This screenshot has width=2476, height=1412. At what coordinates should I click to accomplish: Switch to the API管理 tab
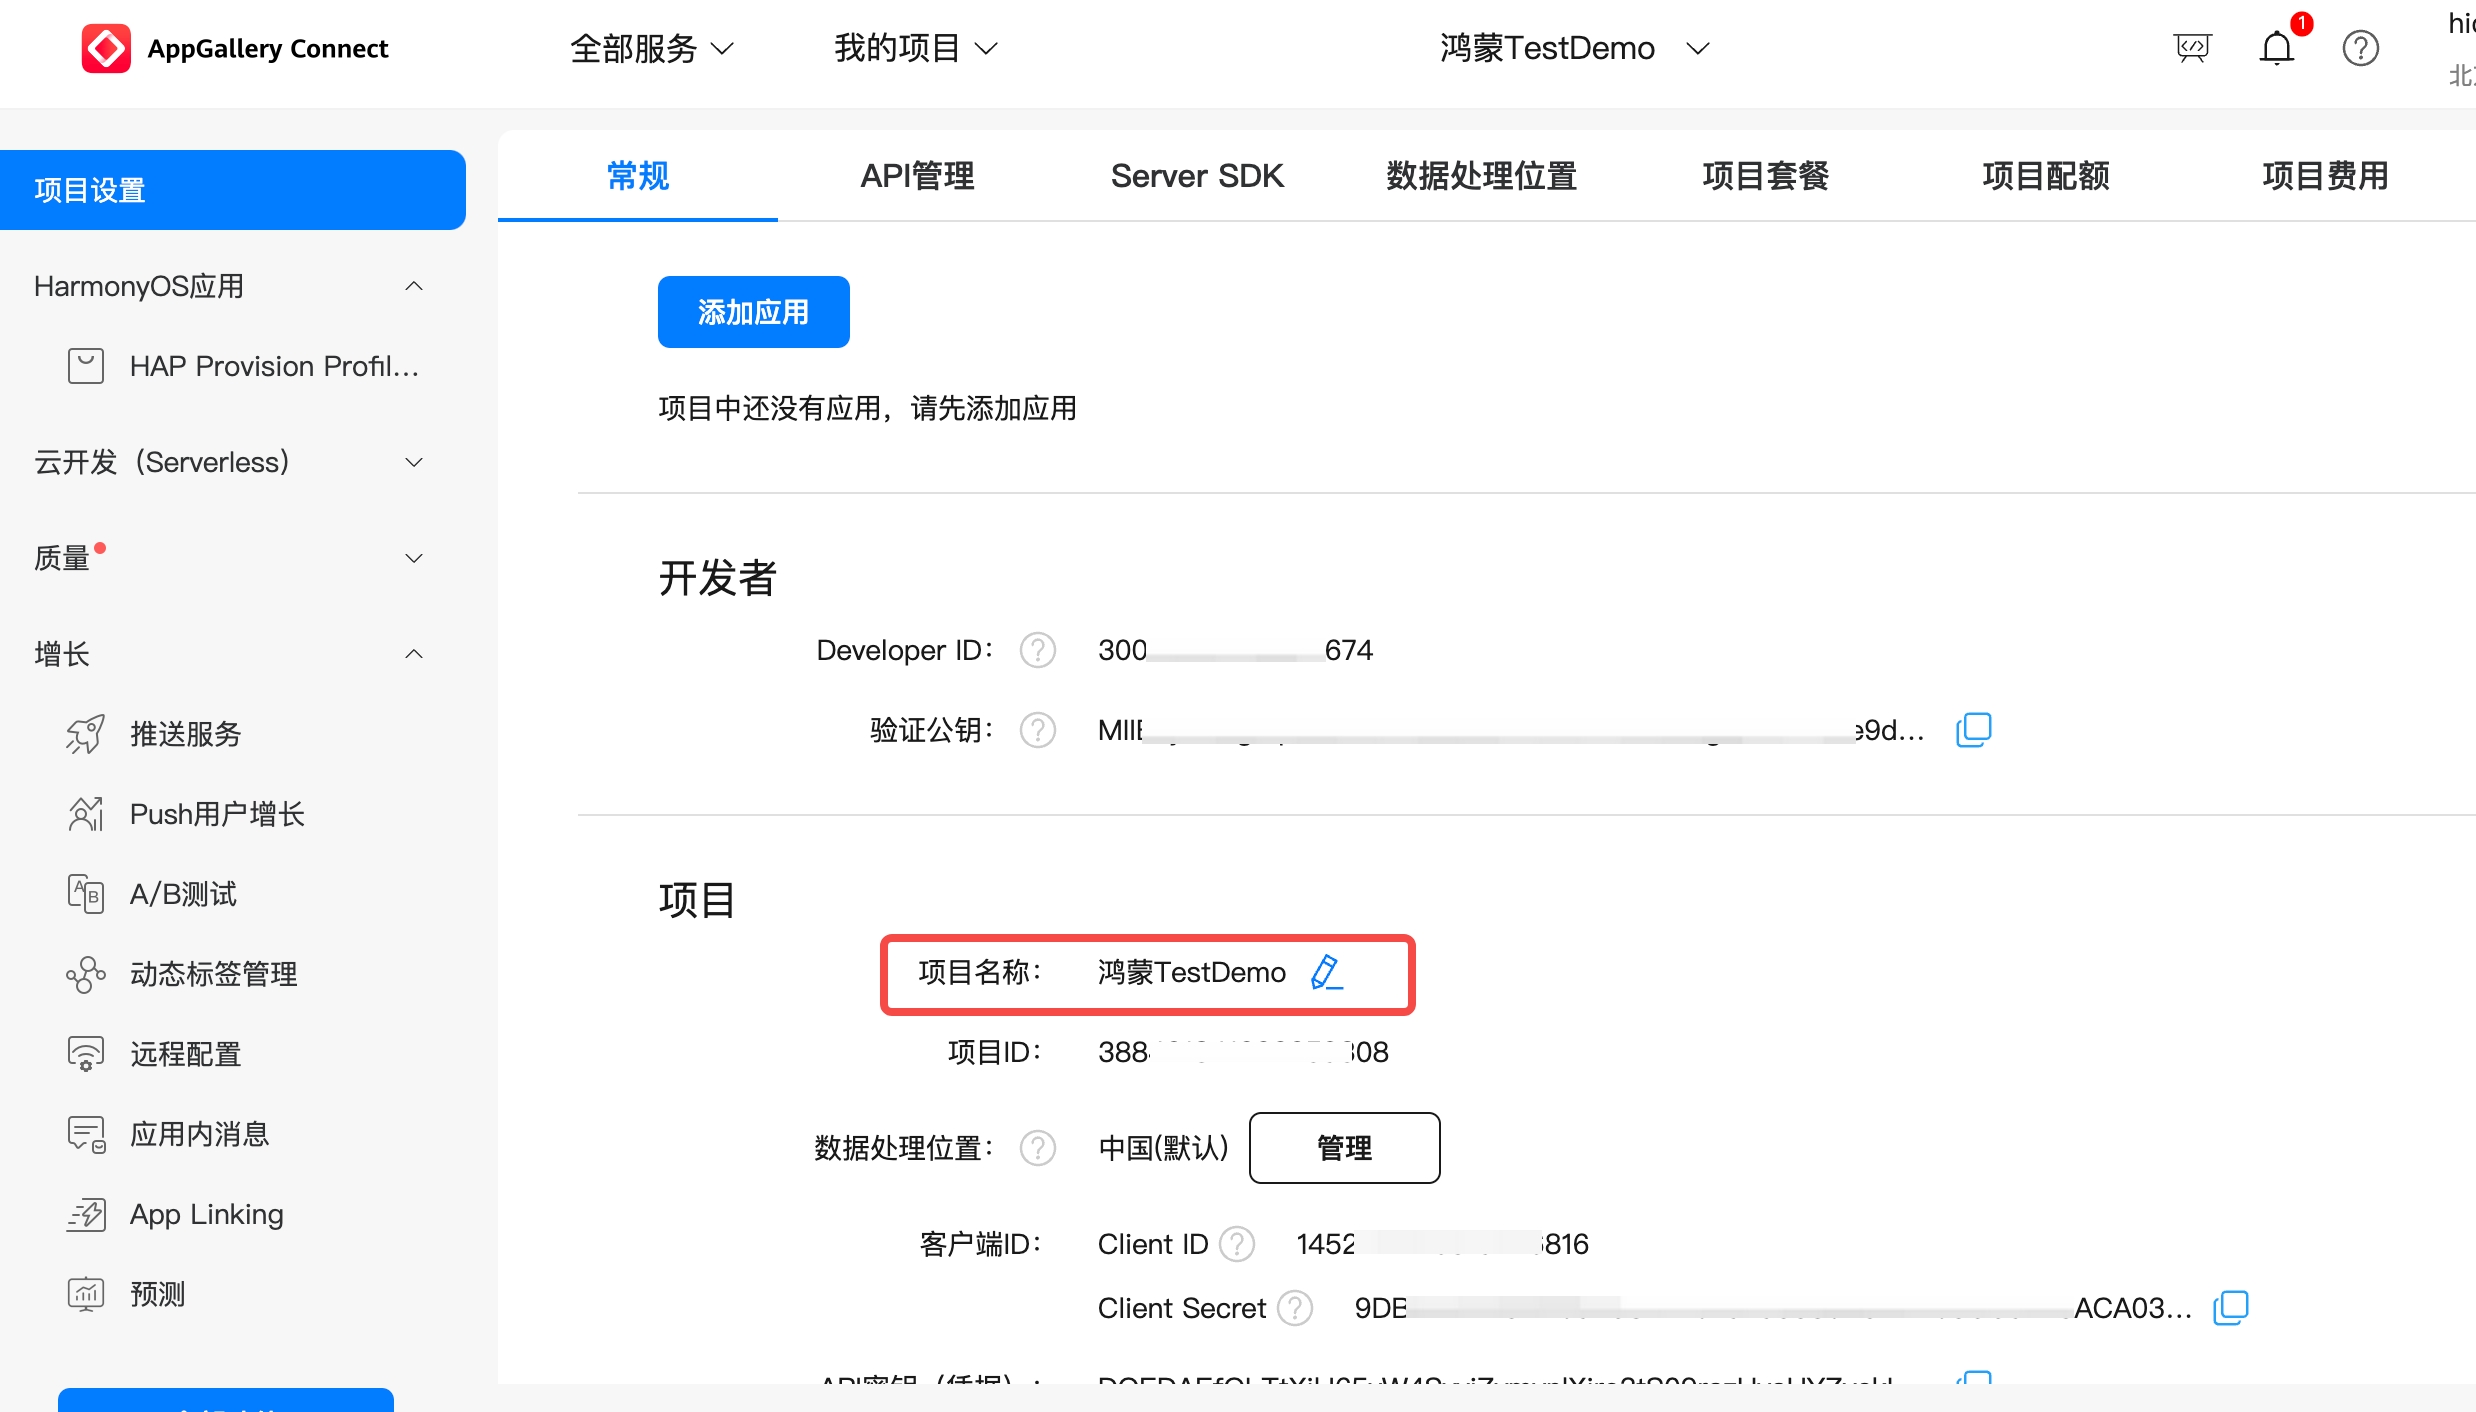tap(918, 176)
